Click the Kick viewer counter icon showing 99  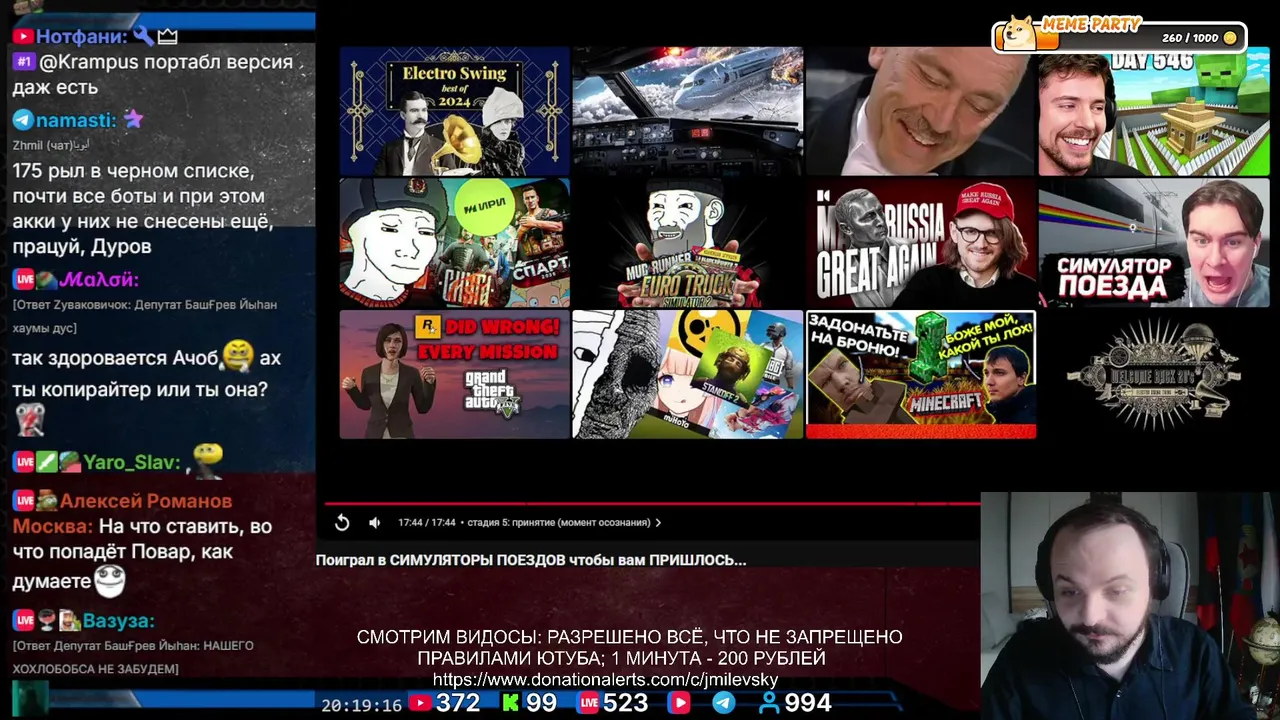pyautogui.click(x=511, y=703)
